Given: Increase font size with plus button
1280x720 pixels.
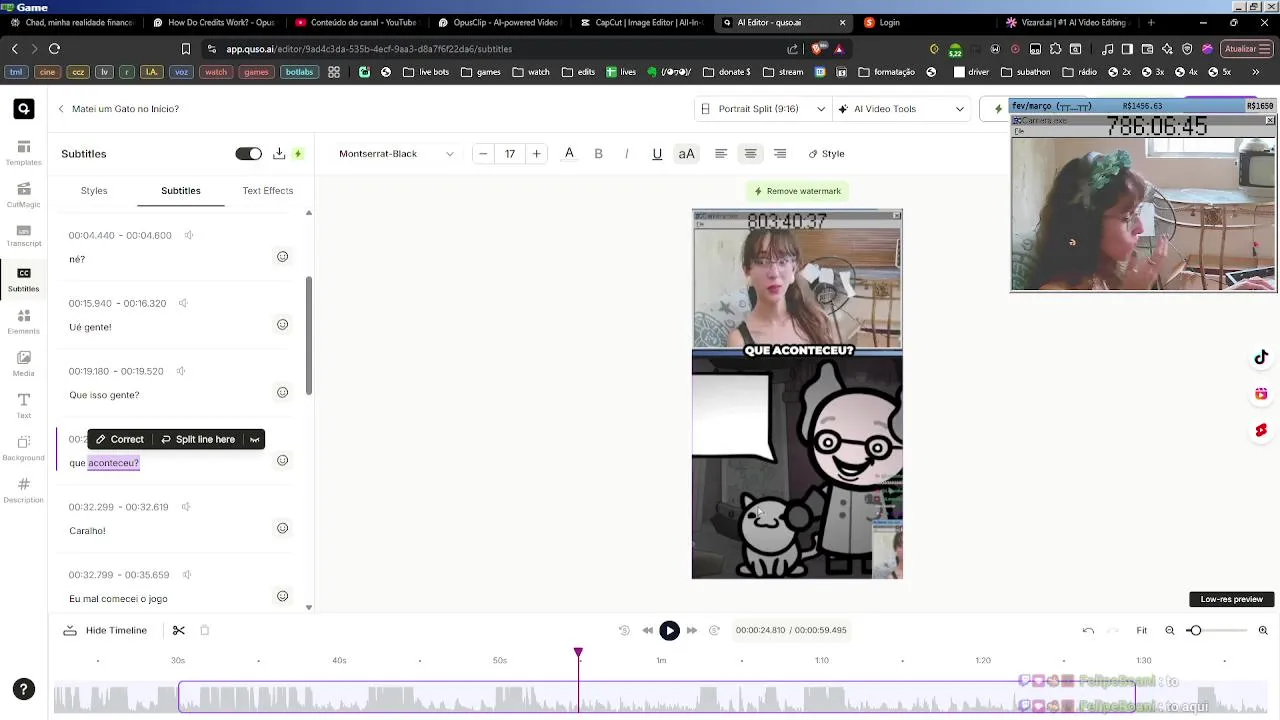Looking at the screenshot, I should click(536, 154).
